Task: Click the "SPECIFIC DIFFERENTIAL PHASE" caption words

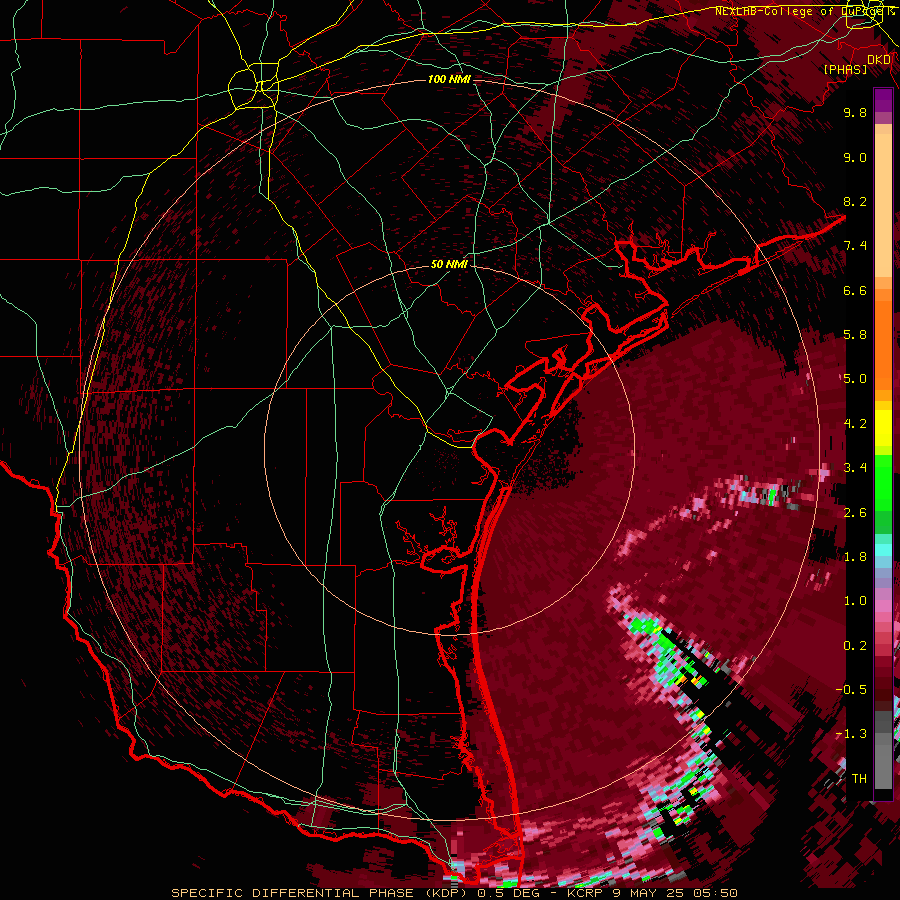Action: click(292, 893)
